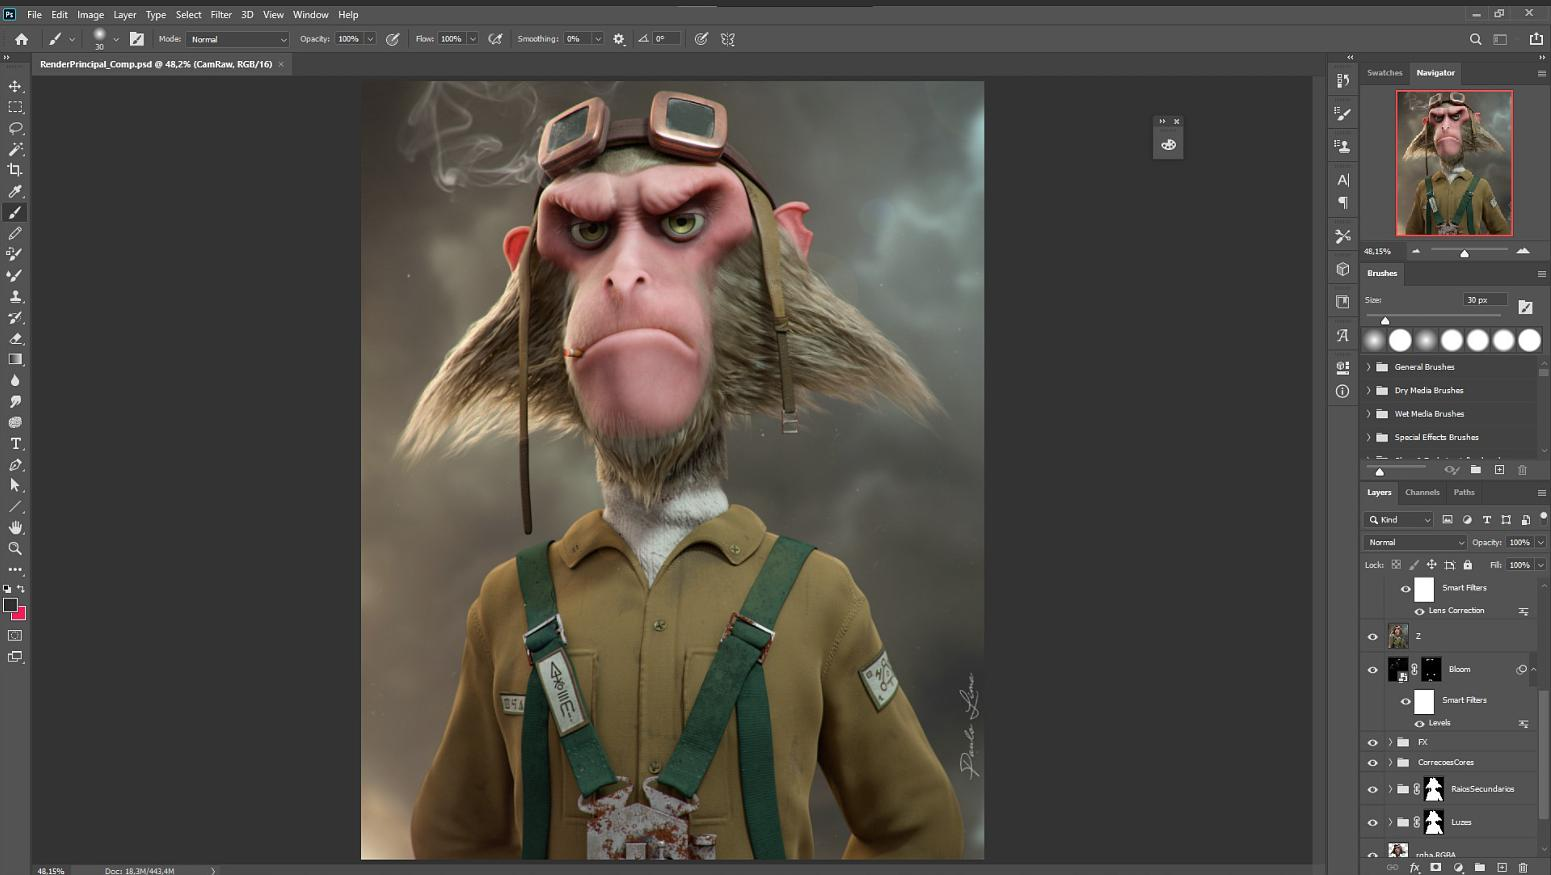Select the Eyedropper tool
Image resolution: width=1551 pixels, height=875 pixels.
point(15,191)
